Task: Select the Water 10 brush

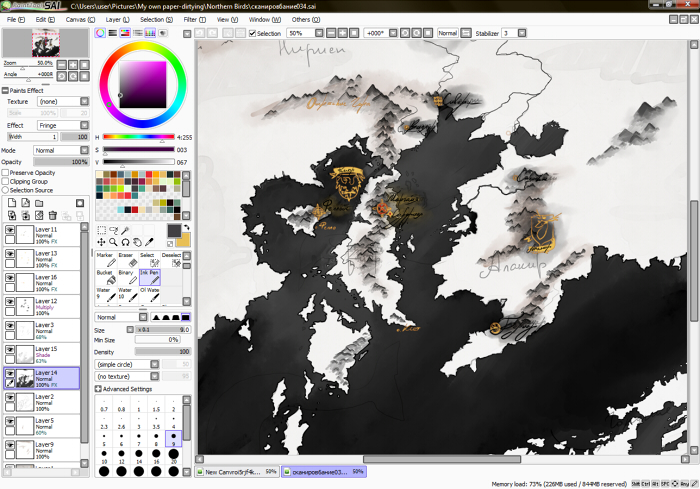Action: pos(127,294)
